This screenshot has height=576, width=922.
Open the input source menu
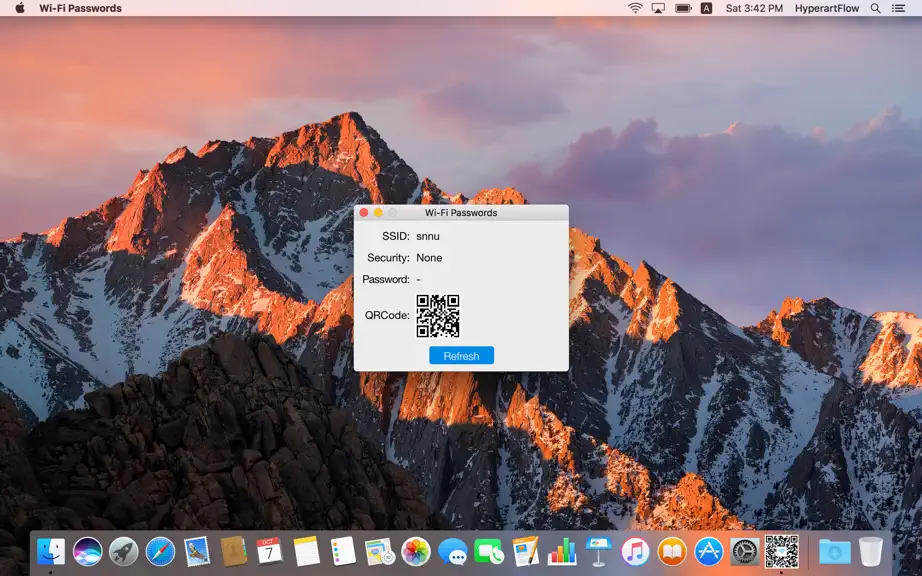(706, 8)
